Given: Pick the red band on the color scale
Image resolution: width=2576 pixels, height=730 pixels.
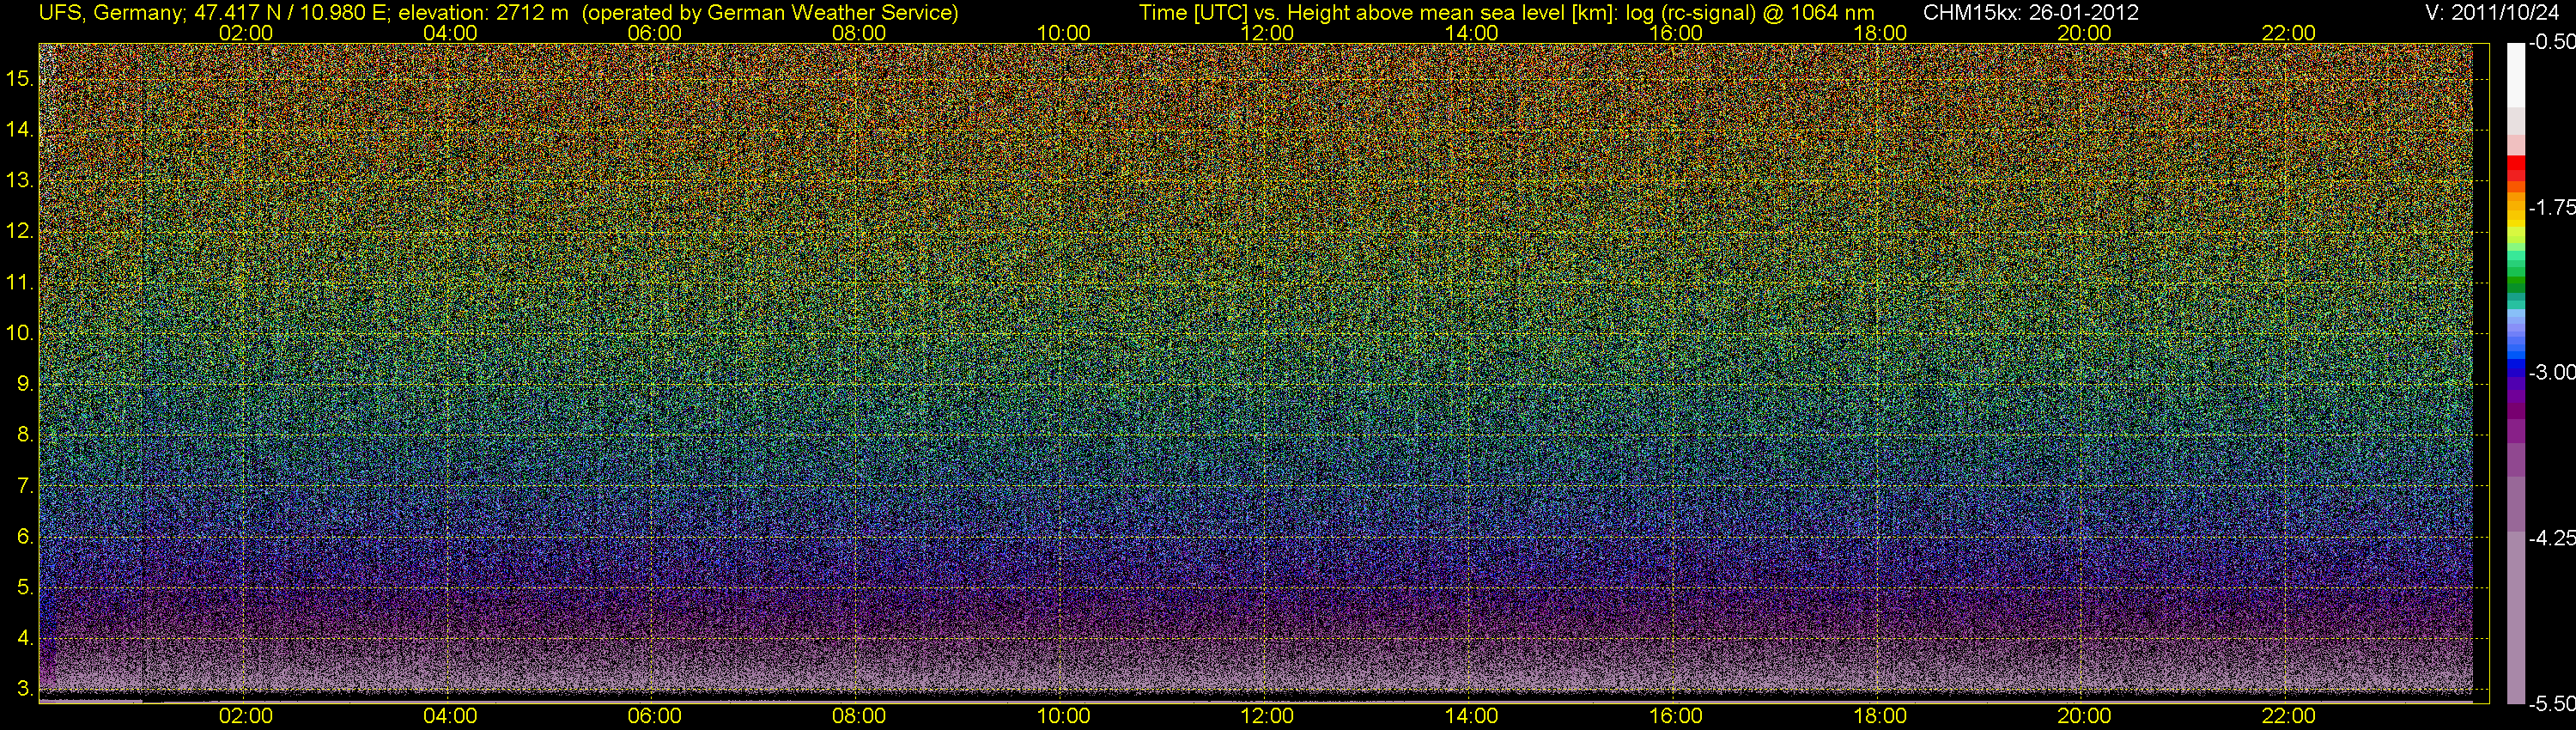Looking at the screenshot, I should [2515, 163].
